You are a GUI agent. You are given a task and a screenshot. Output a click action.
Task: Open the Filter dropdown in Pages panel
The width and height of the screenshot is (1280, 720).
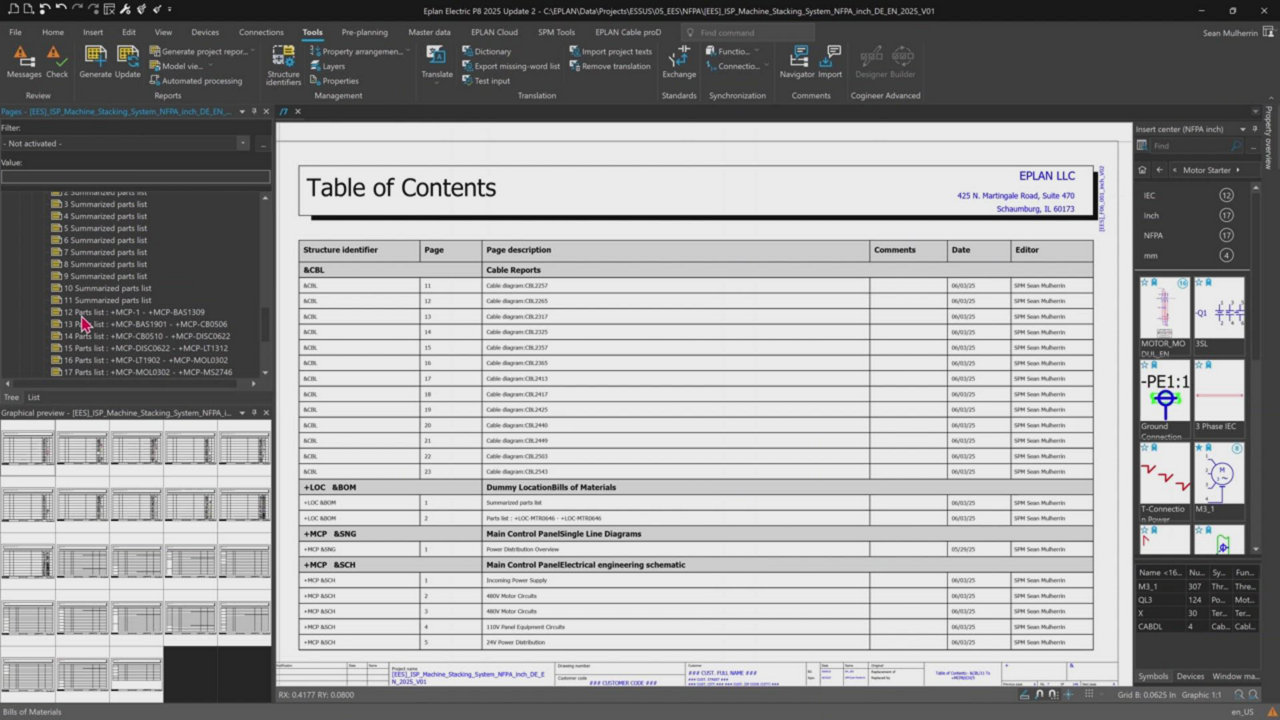[243, 144]
